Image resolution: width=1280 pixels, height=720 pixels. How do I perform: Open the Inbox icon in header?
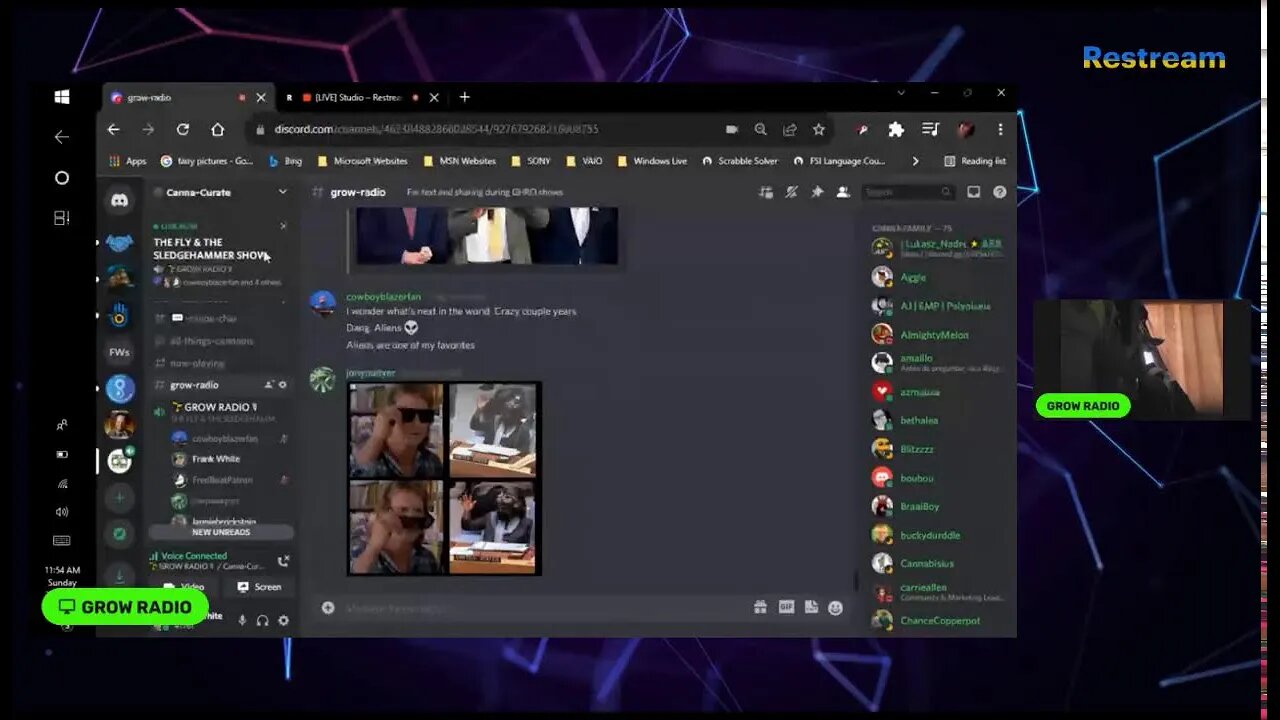point(974,192)
